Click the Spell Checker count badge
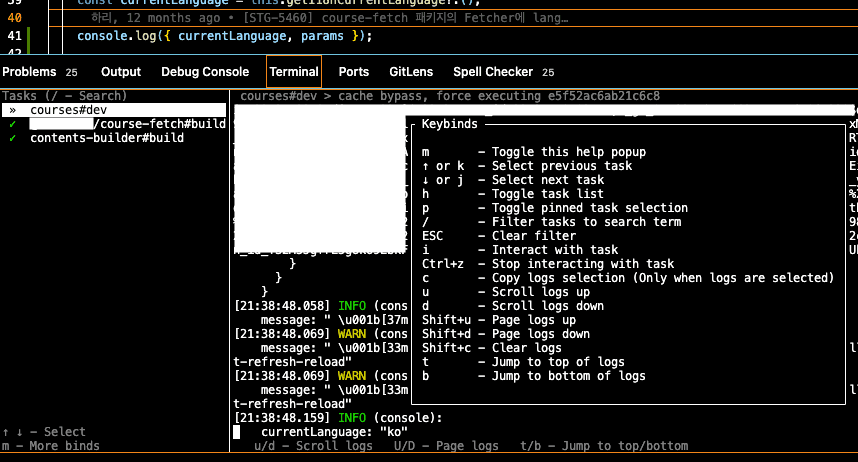 (548, 73)
